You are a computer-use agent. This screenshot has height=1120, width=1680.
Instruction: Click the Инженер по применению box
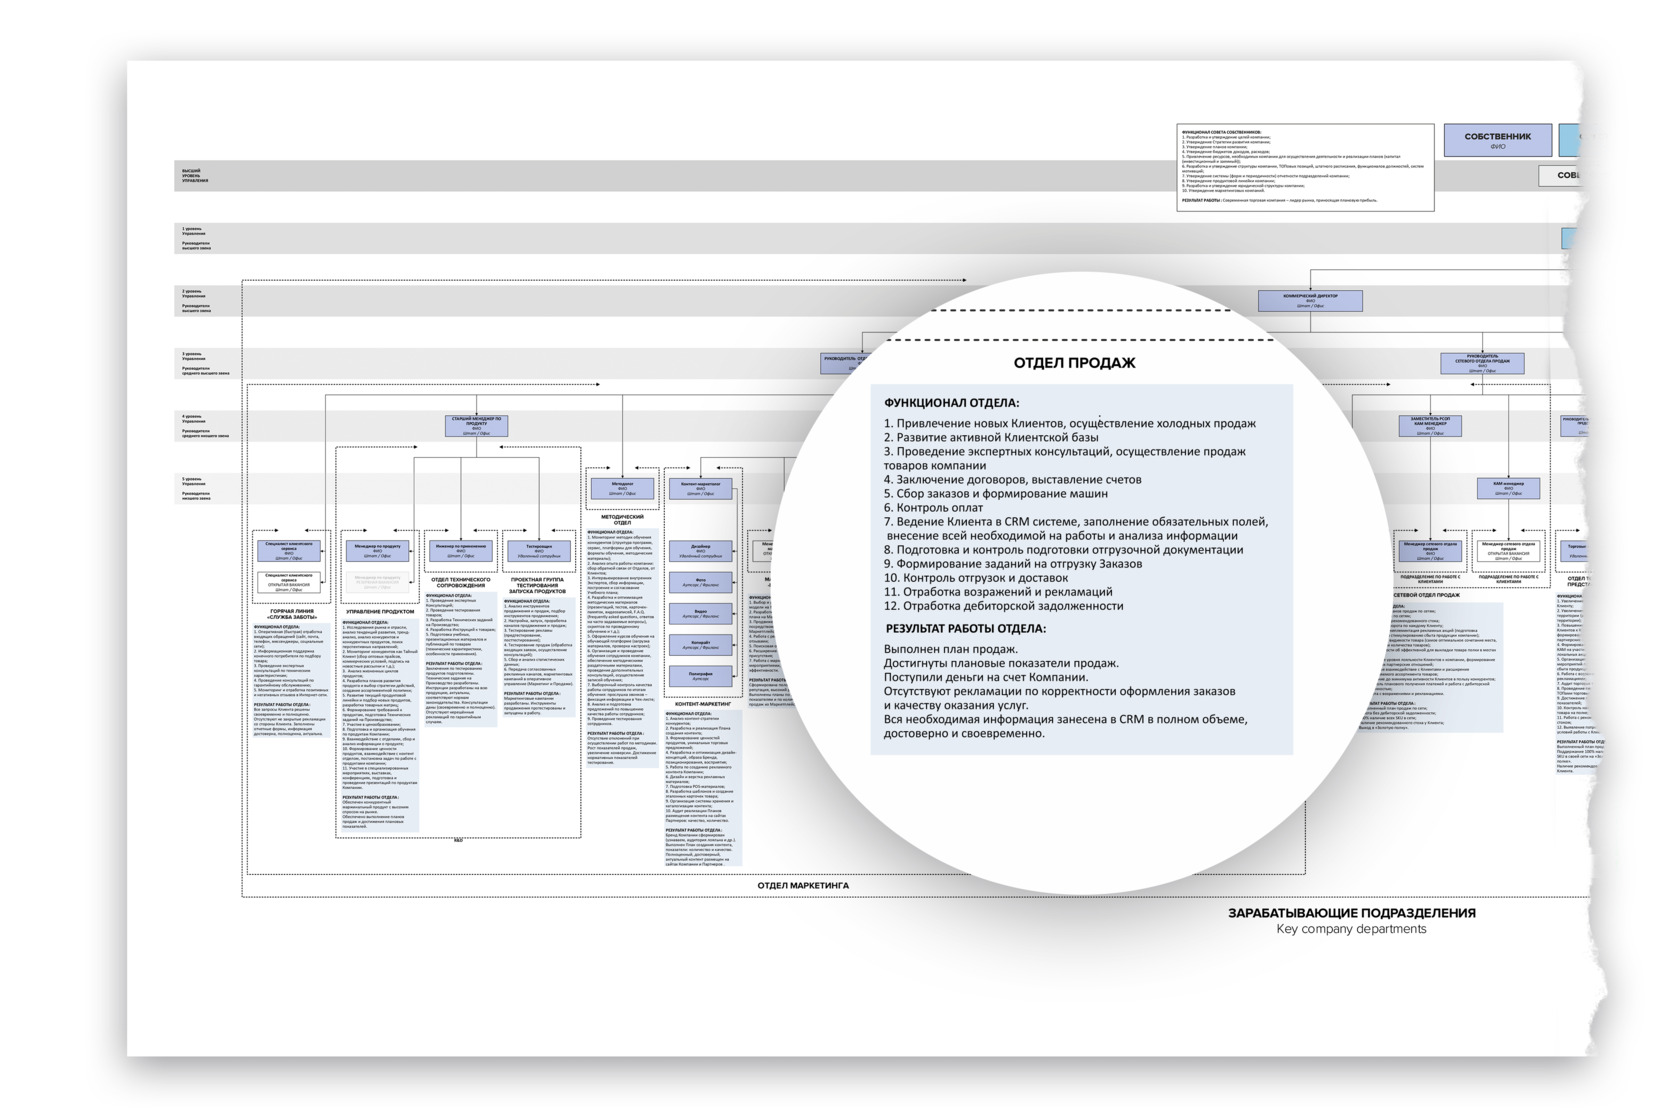461,550
